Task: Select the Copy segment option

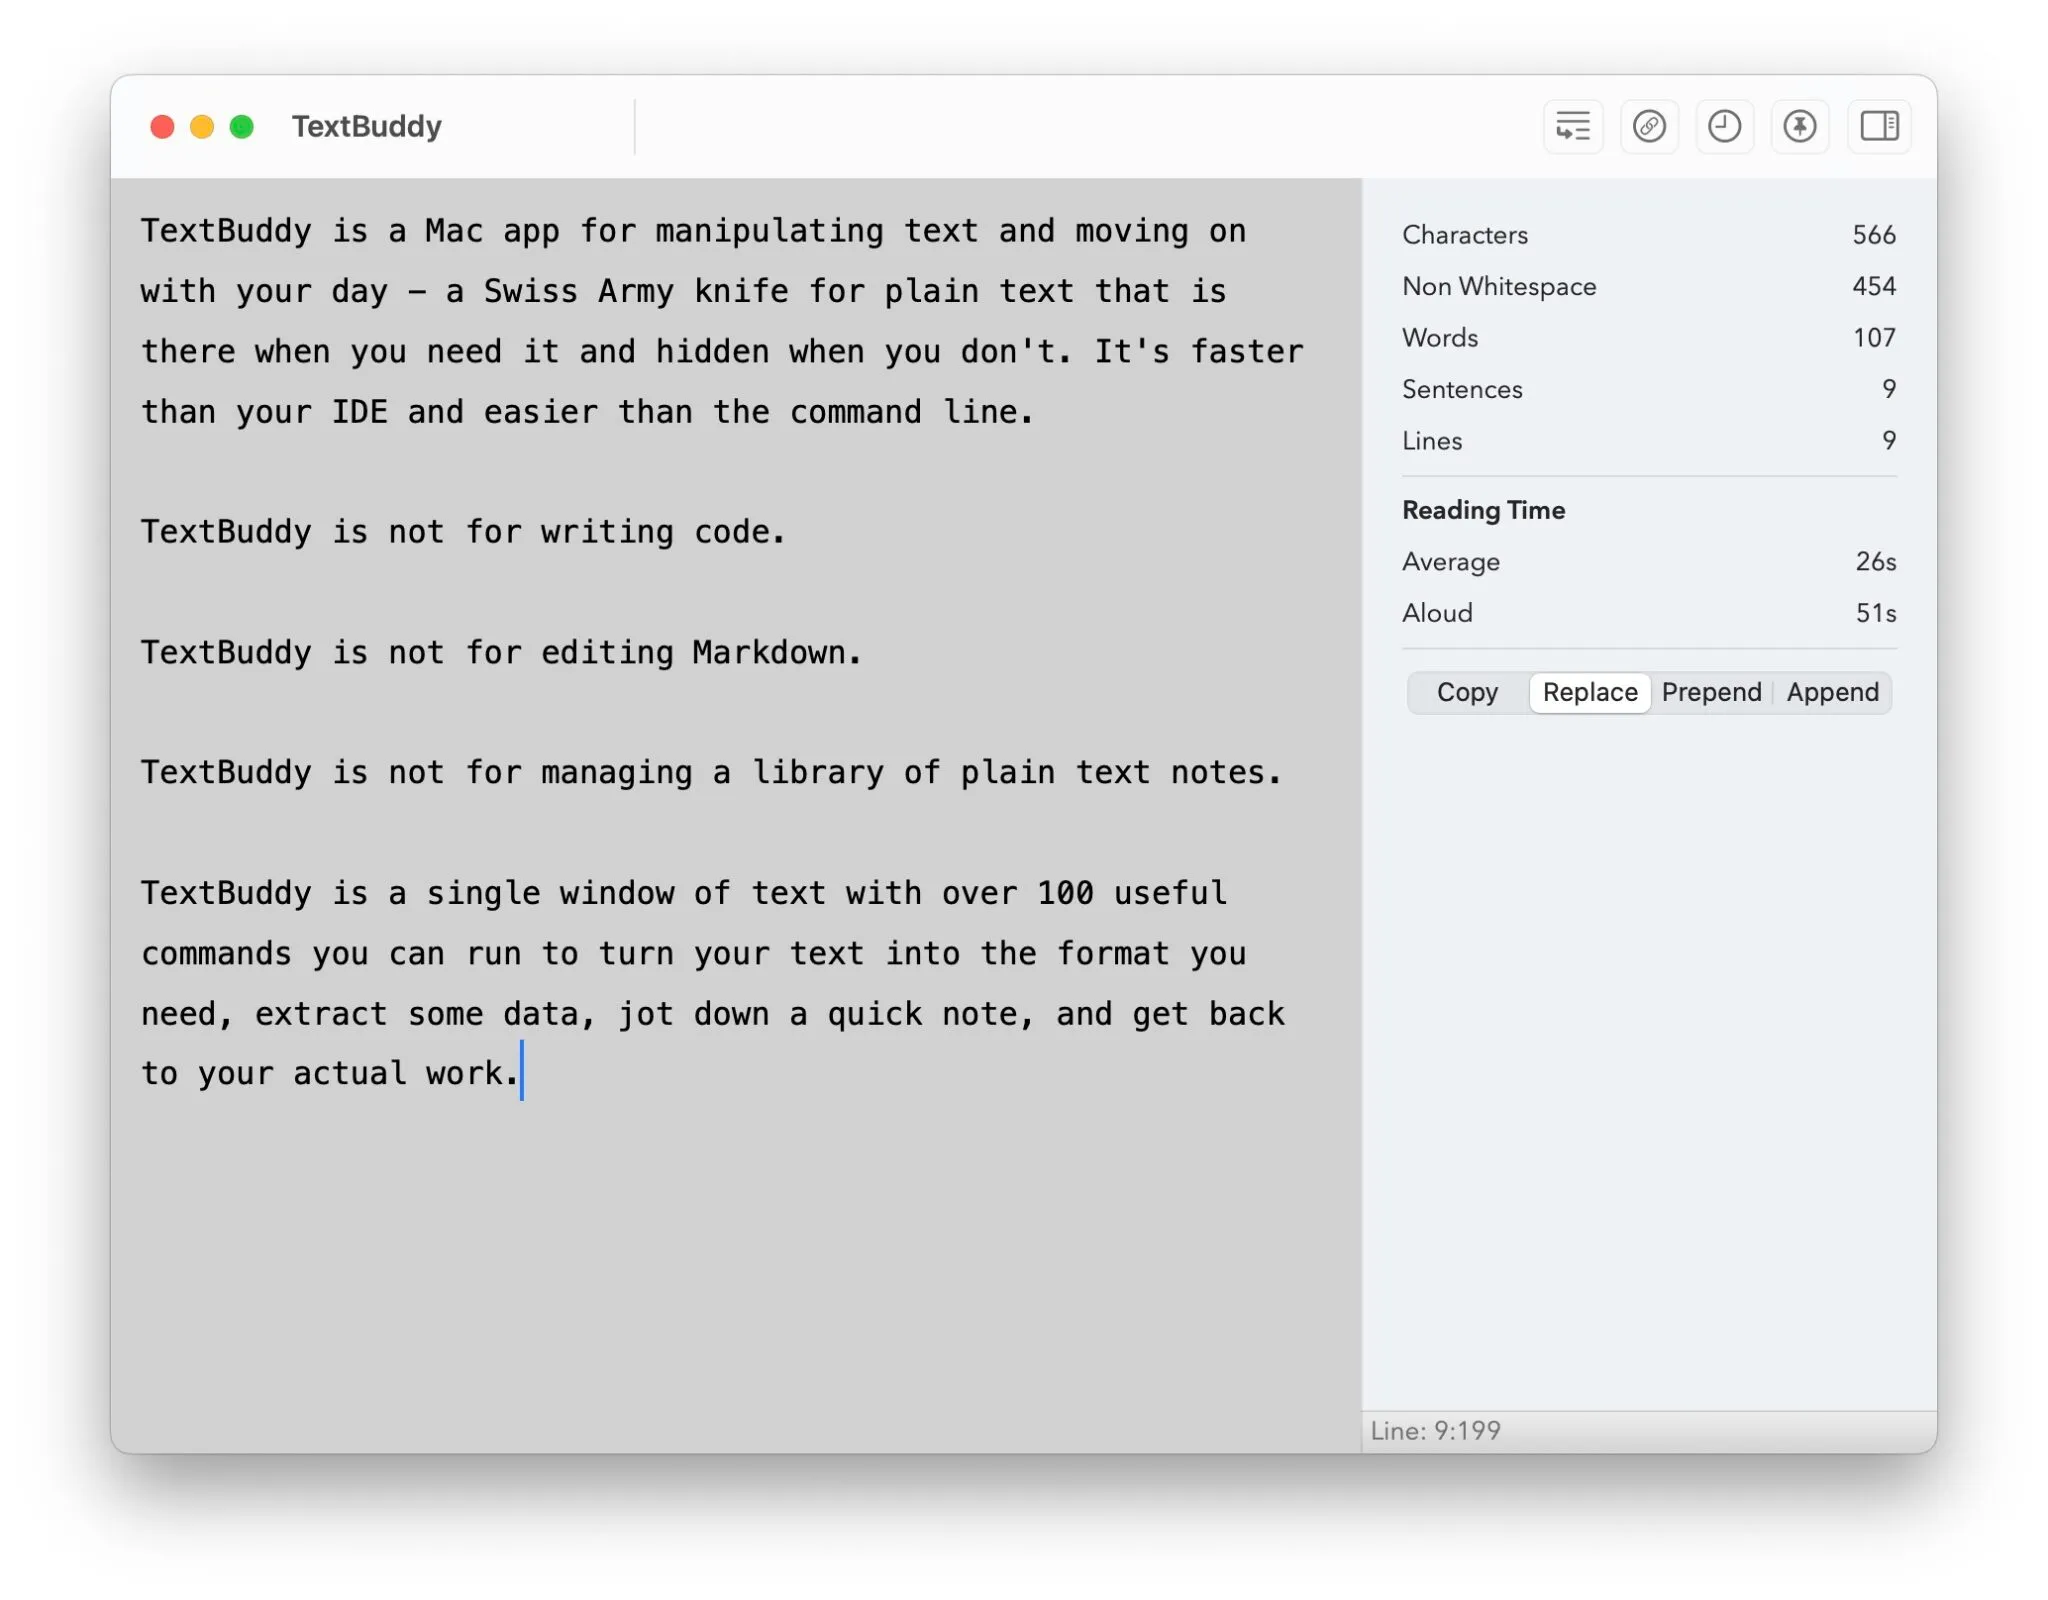Action: (x=1467, y=692)
